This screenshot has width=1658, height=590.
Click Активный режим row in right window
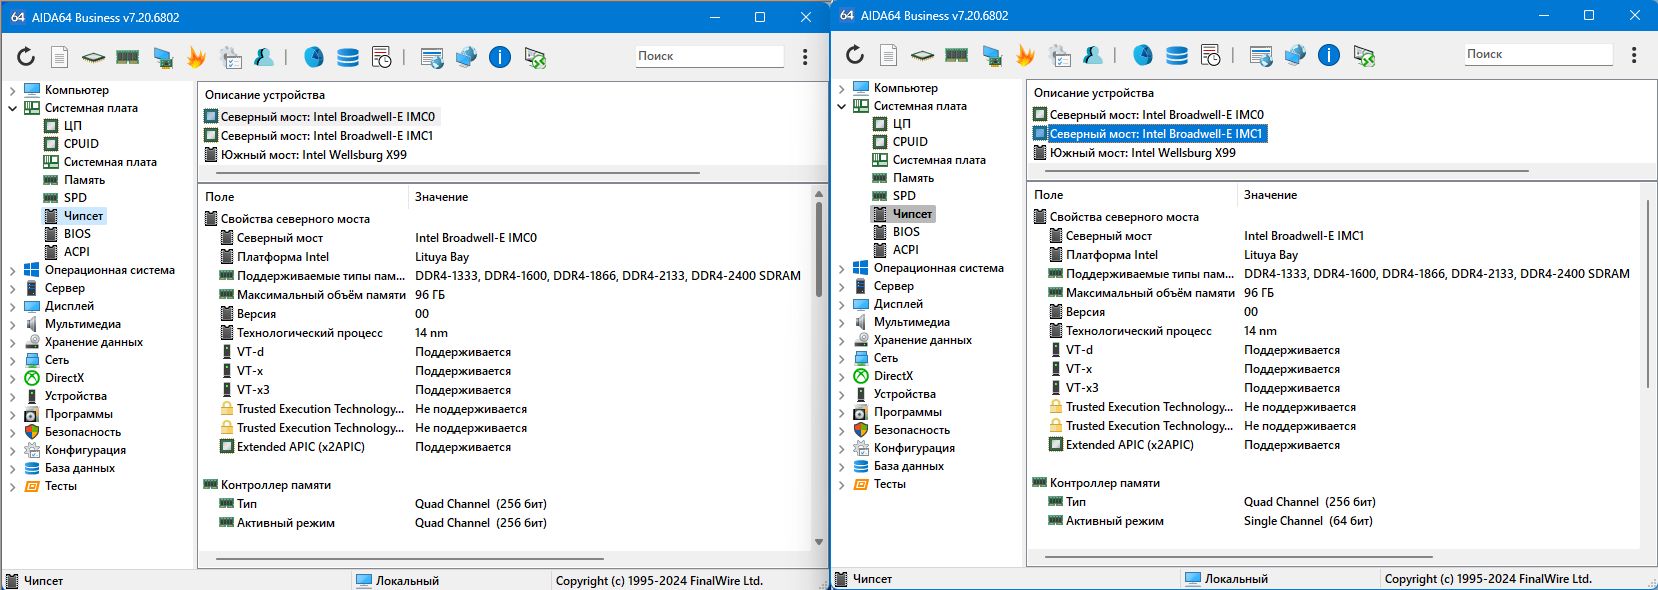pyautogui.click(x=1334, y=521)
